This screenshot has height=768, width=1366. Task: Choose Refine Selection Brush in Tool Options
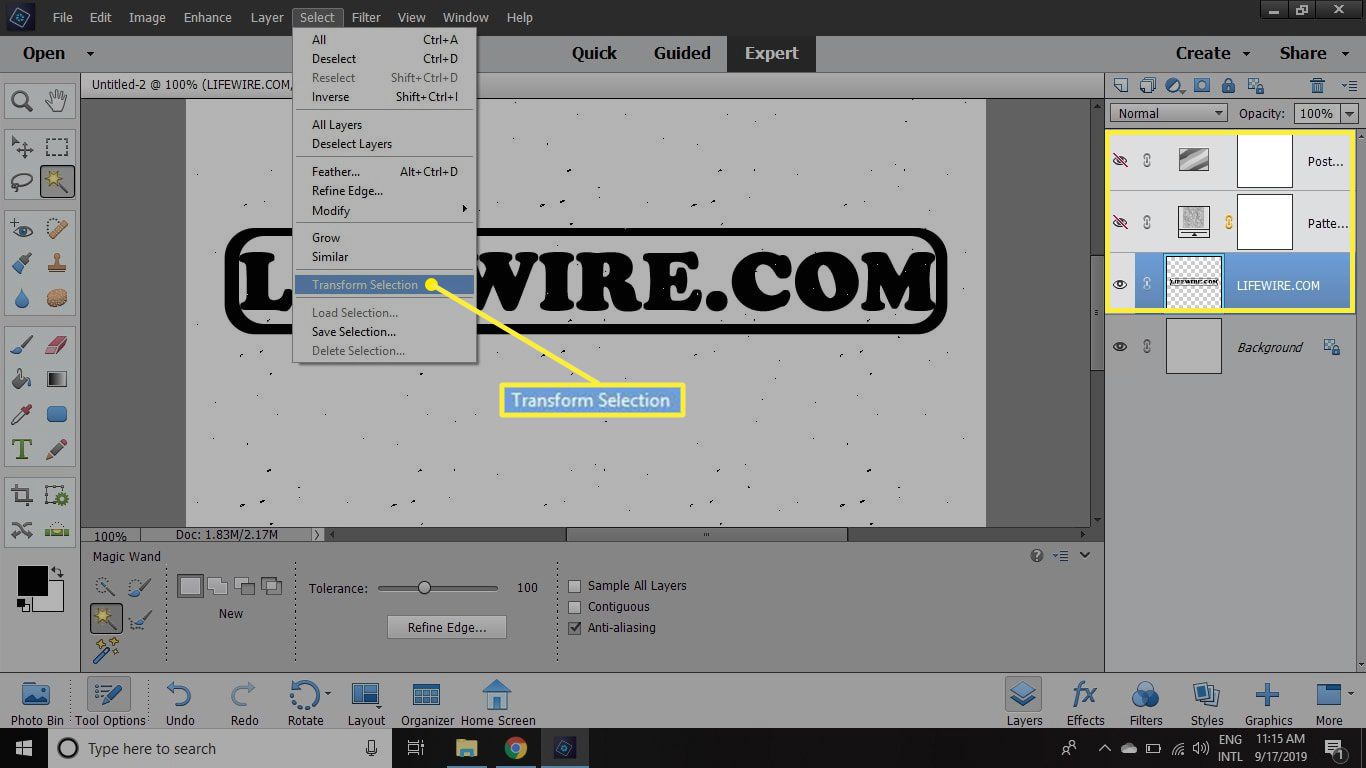coord(140,620)
